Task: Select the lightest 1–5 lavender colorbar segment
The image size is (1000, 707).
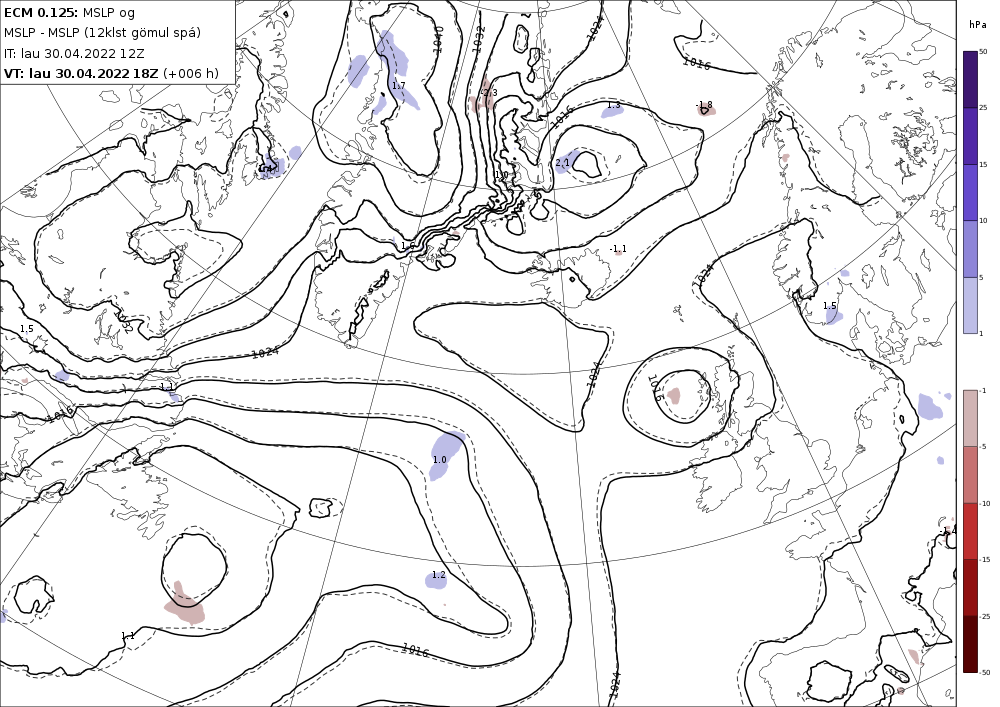Action: pos(970,305)
